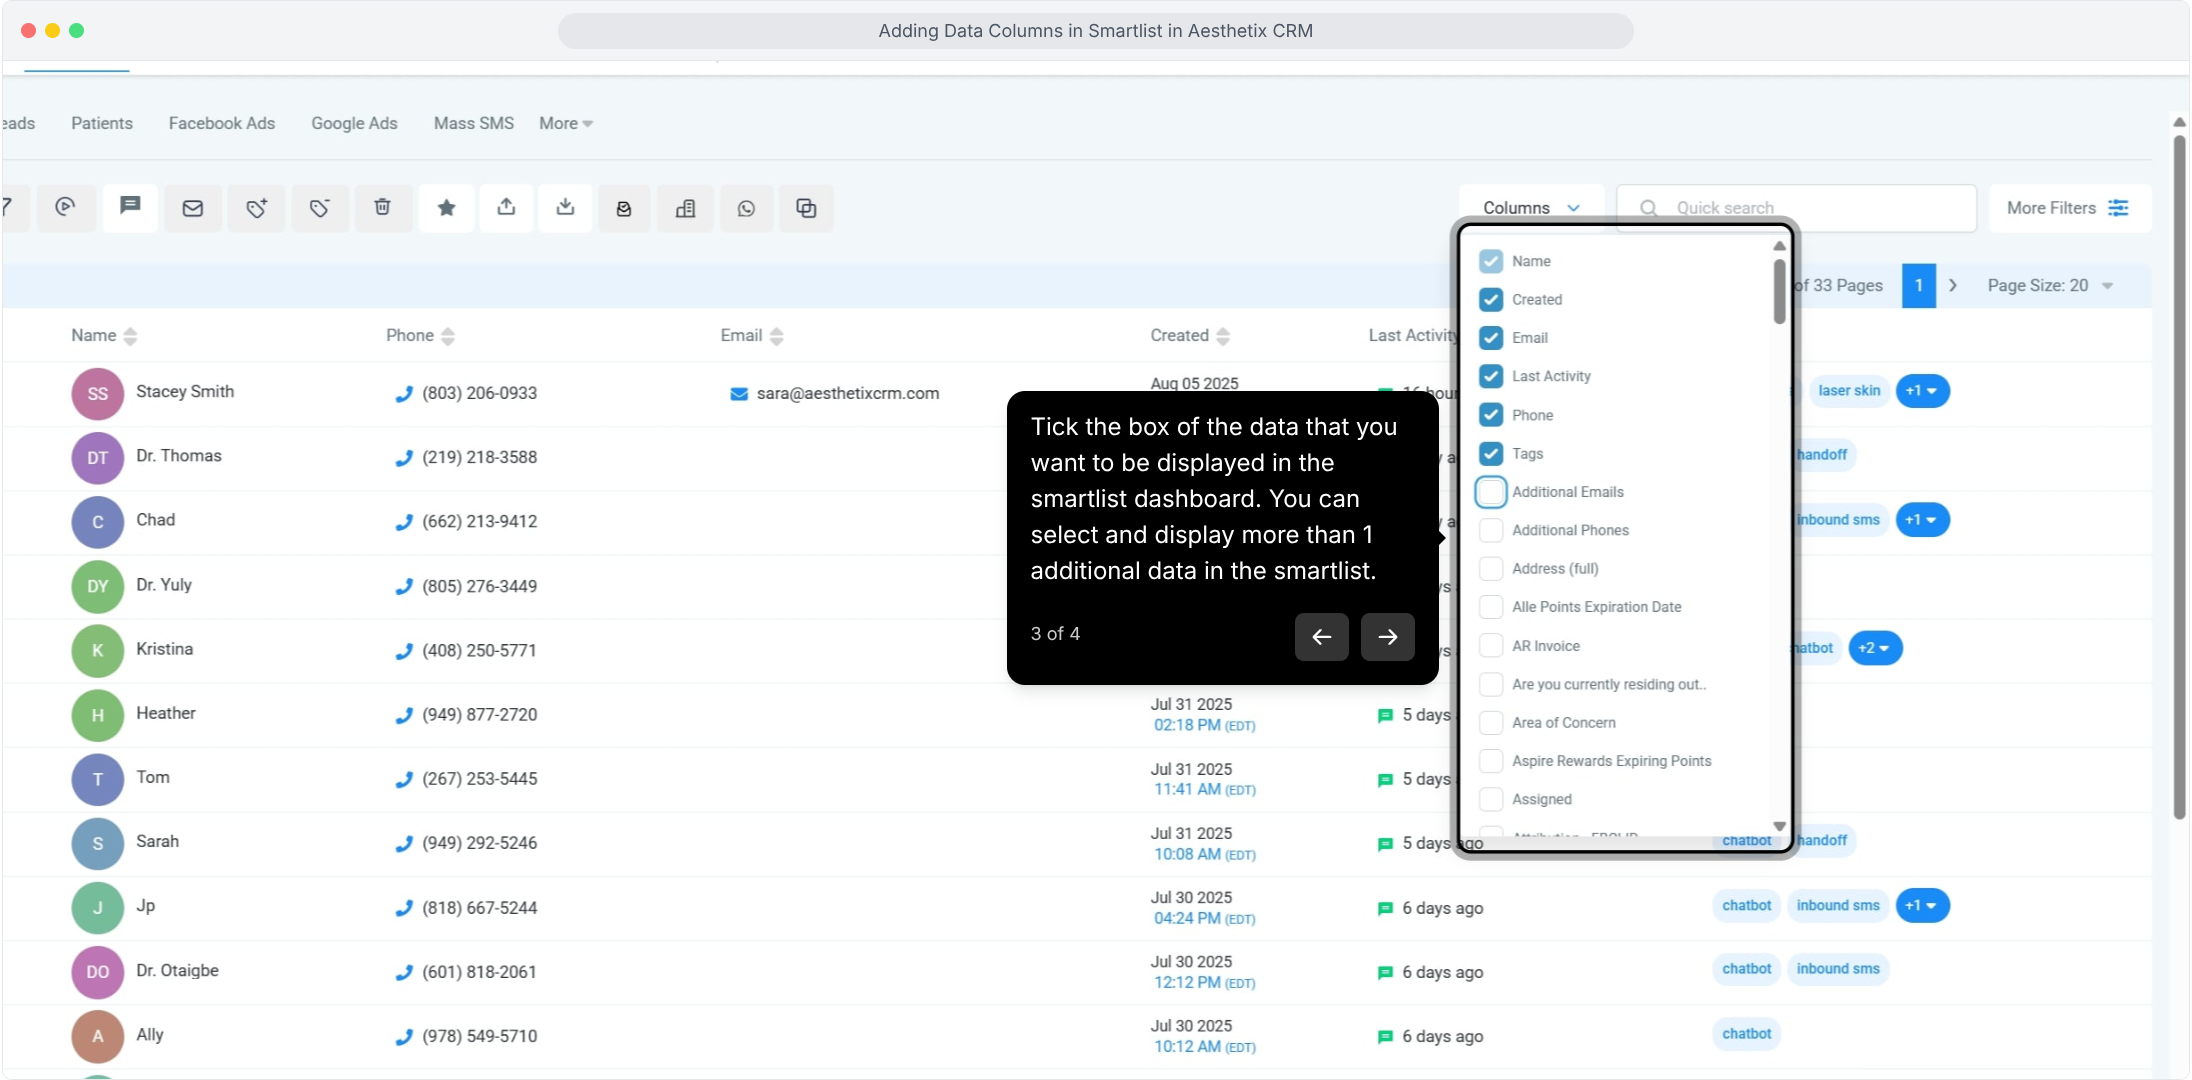Click the Quick search magnifier icon
Screen dimensions: 2192x1080
tap(1649, 208)
